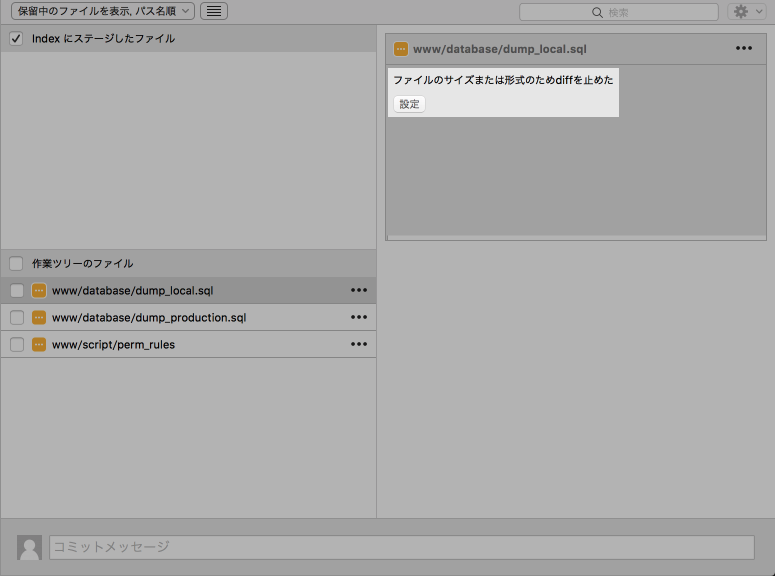Click the modified status icon for perm_rules

[x=39, y=345]
